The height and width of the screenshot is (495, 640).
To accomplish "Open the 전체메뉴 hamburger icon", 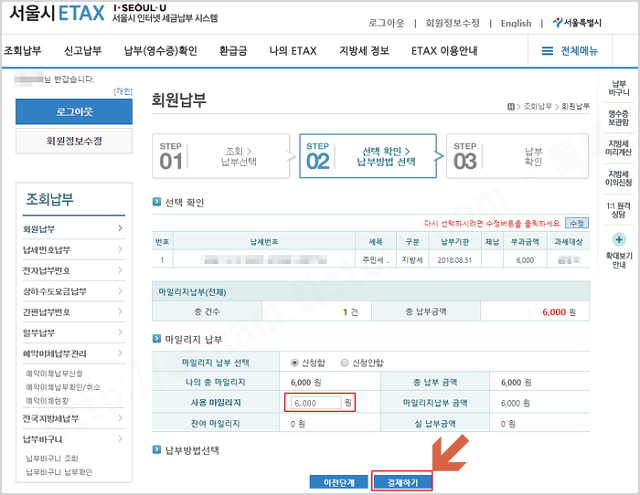I will coord(547,51).
